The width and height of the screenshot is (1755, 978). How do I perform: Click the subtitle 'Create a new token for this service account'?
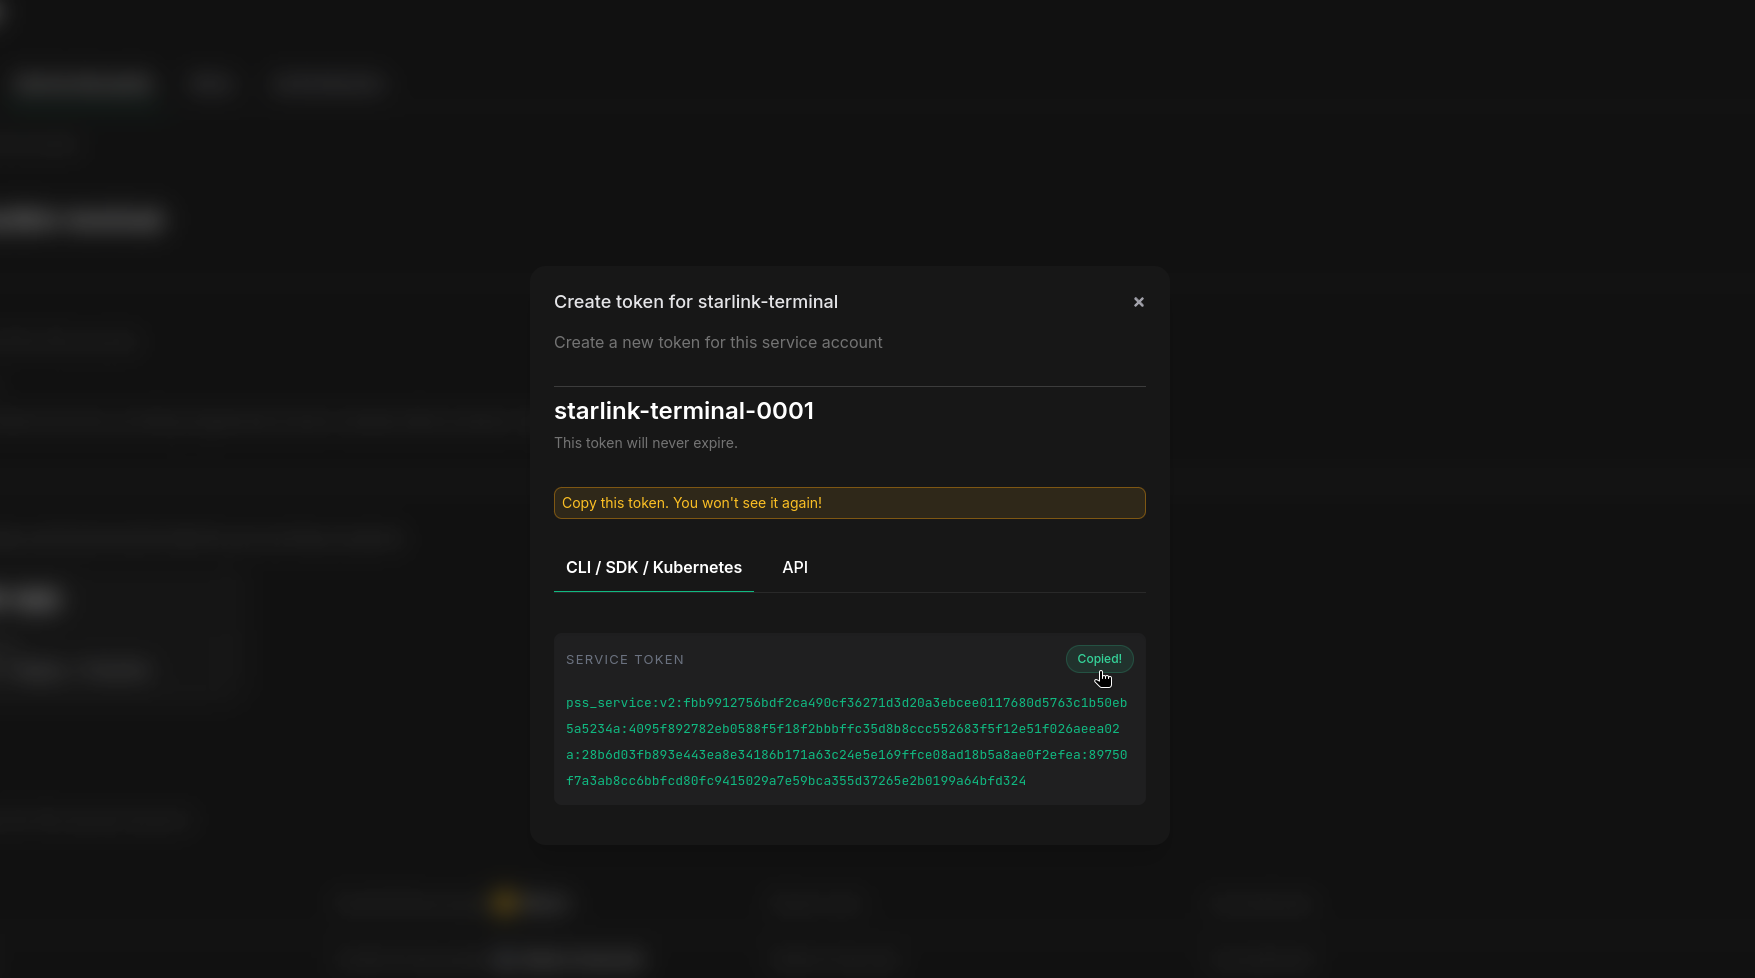click(718, 342)
